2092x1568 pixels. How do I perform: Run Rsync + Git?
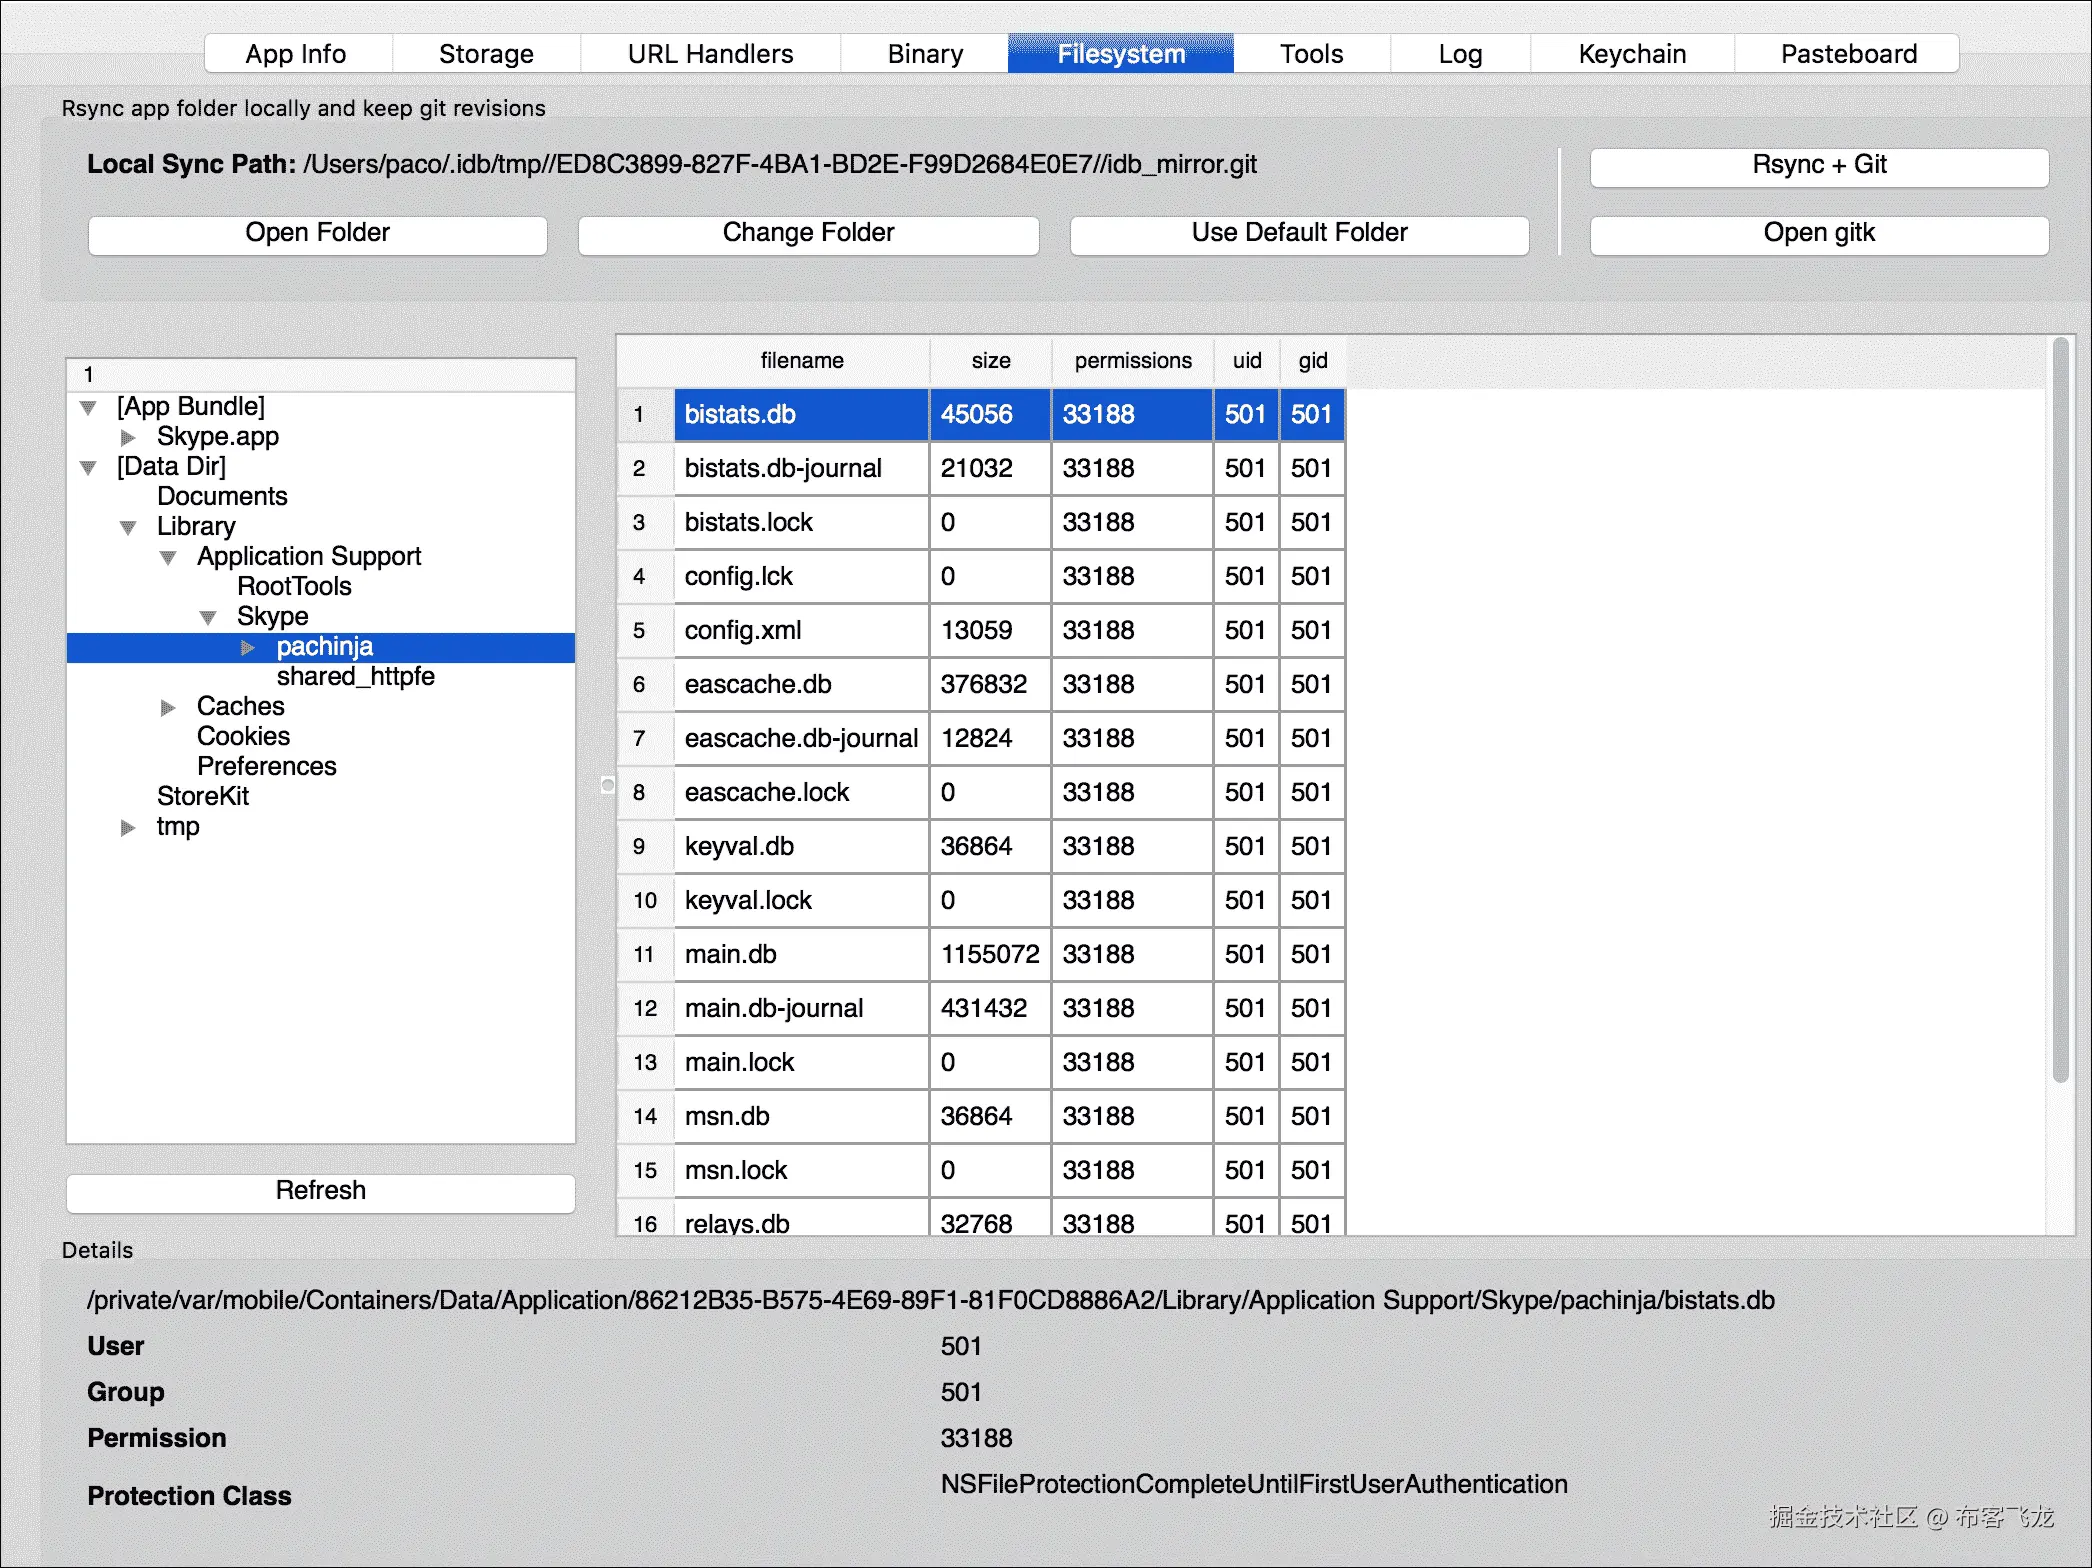pyautogui.click(x=1819, y=166)
